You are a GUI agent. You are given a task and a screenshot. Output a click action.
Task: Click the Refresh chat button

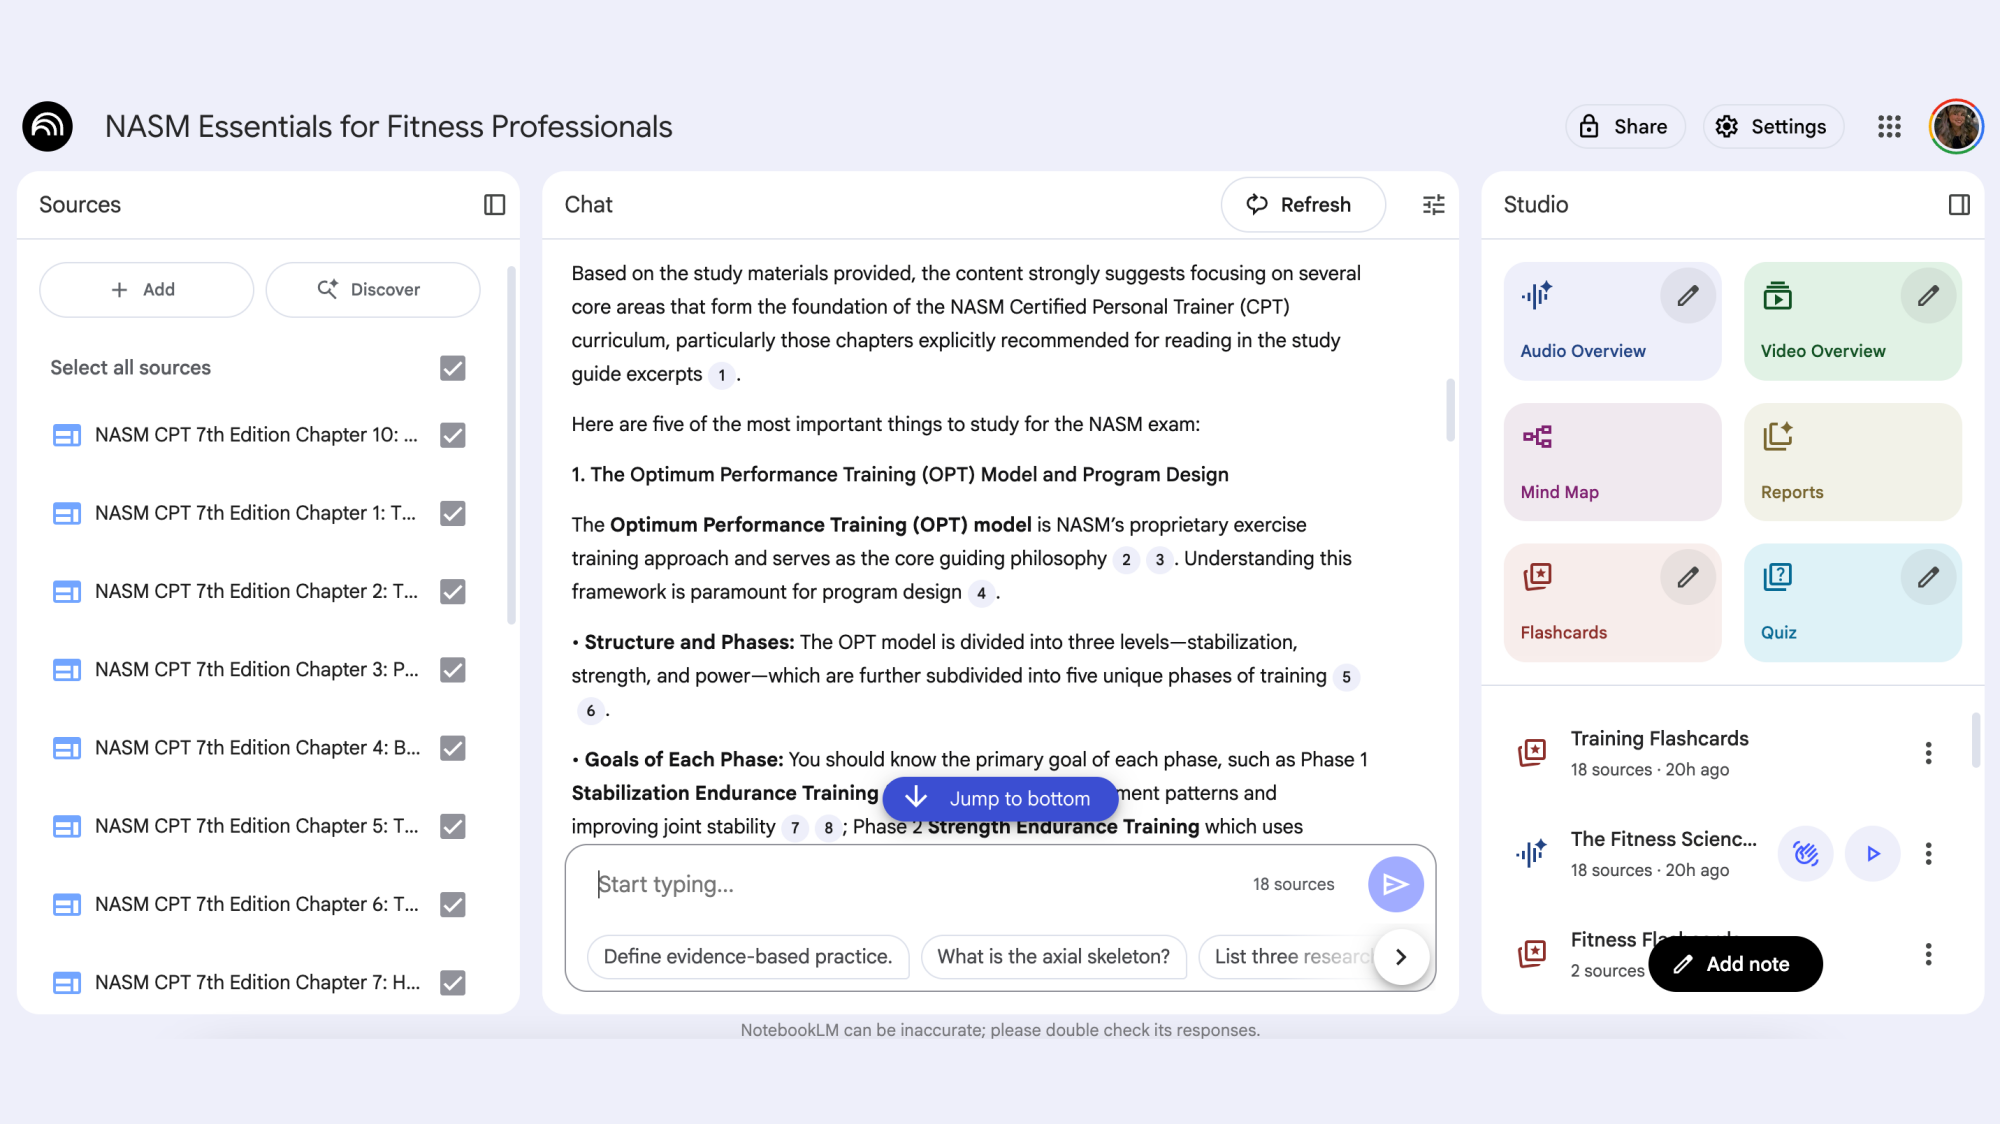[1302, 204]
